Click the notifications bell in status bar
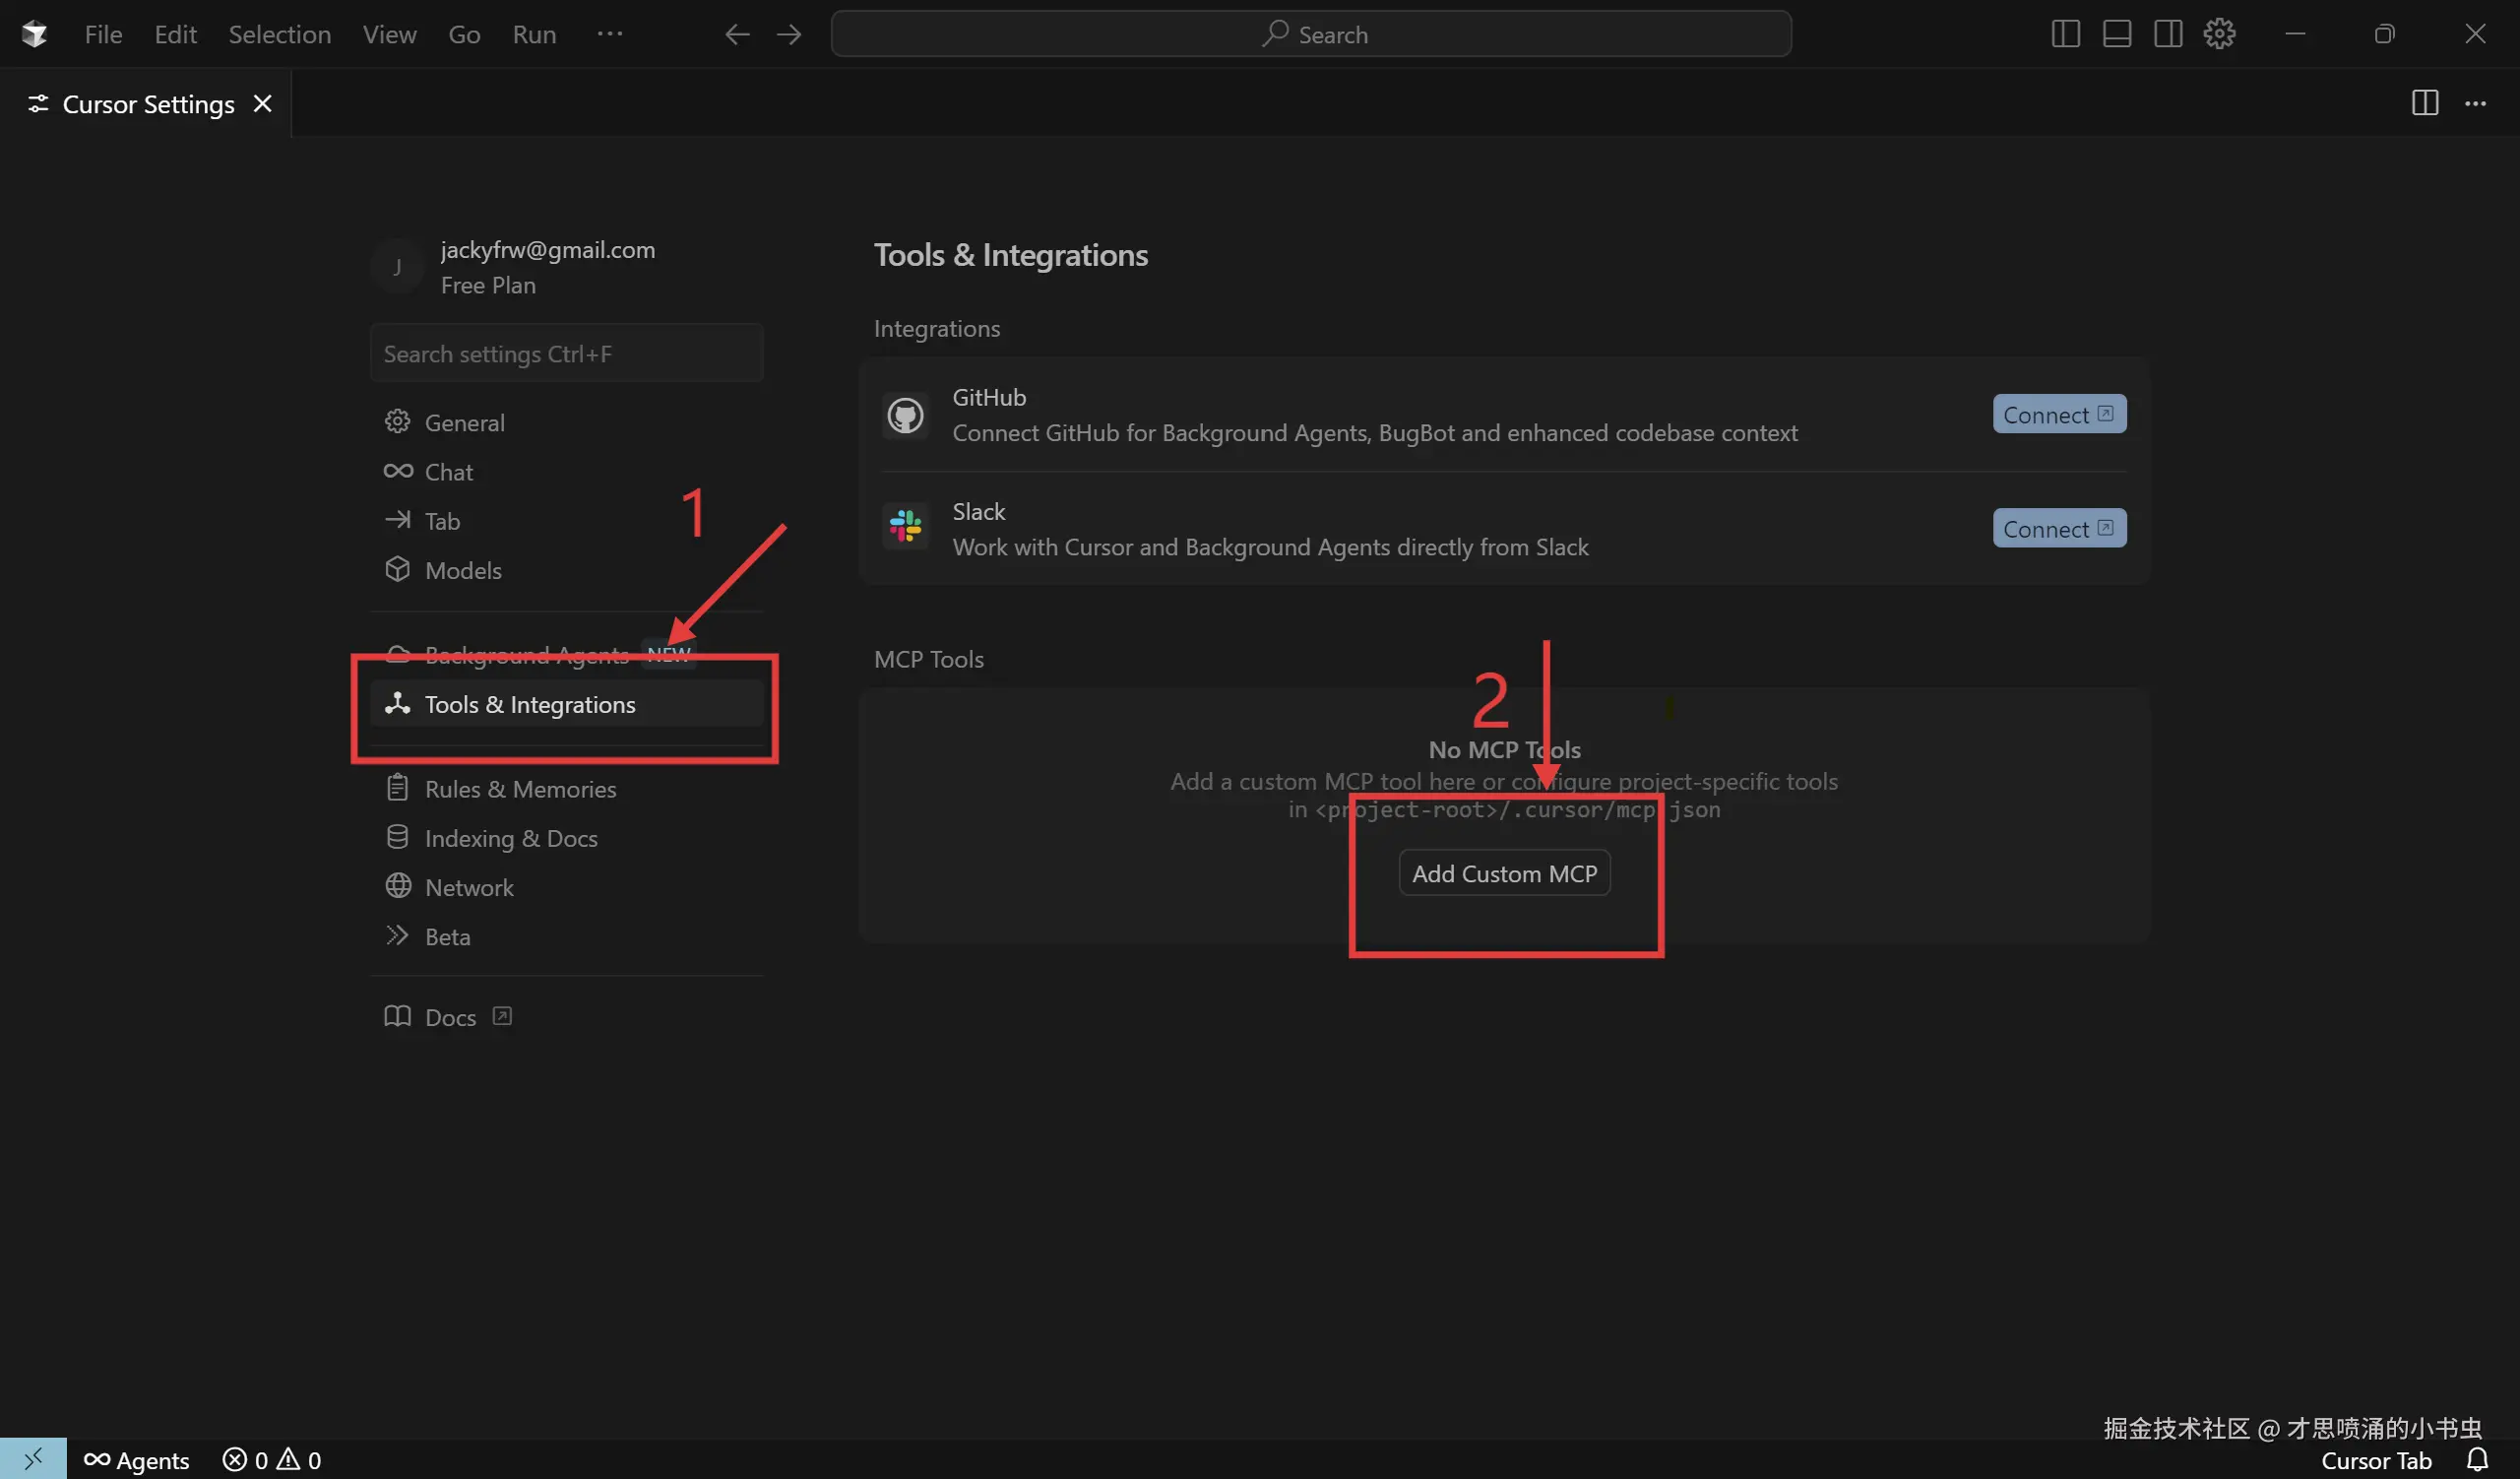 pyautogui.click(x=2477, y=1459)
